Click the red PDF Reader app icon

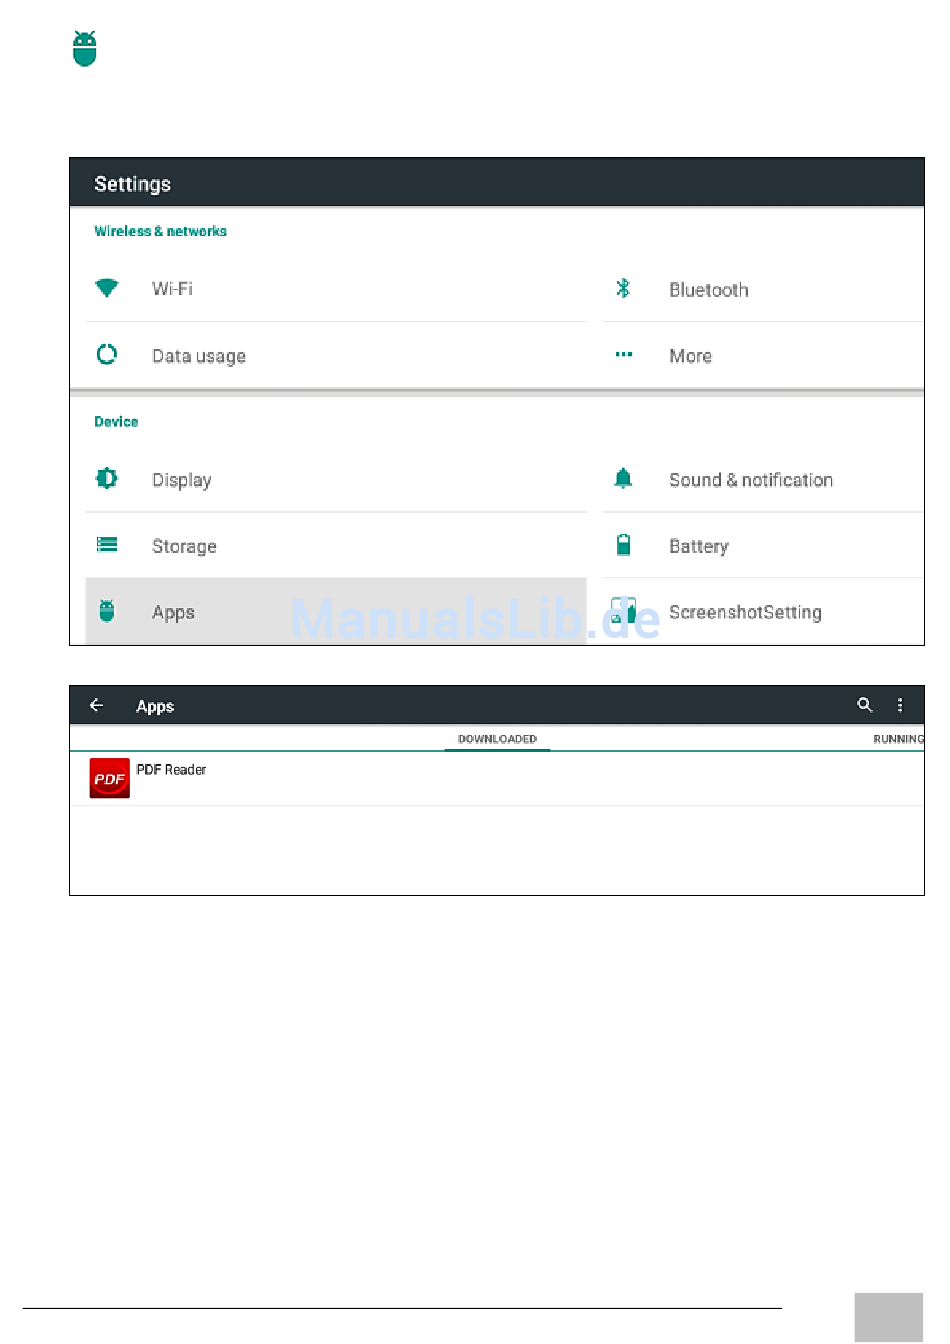click(109, 778)
